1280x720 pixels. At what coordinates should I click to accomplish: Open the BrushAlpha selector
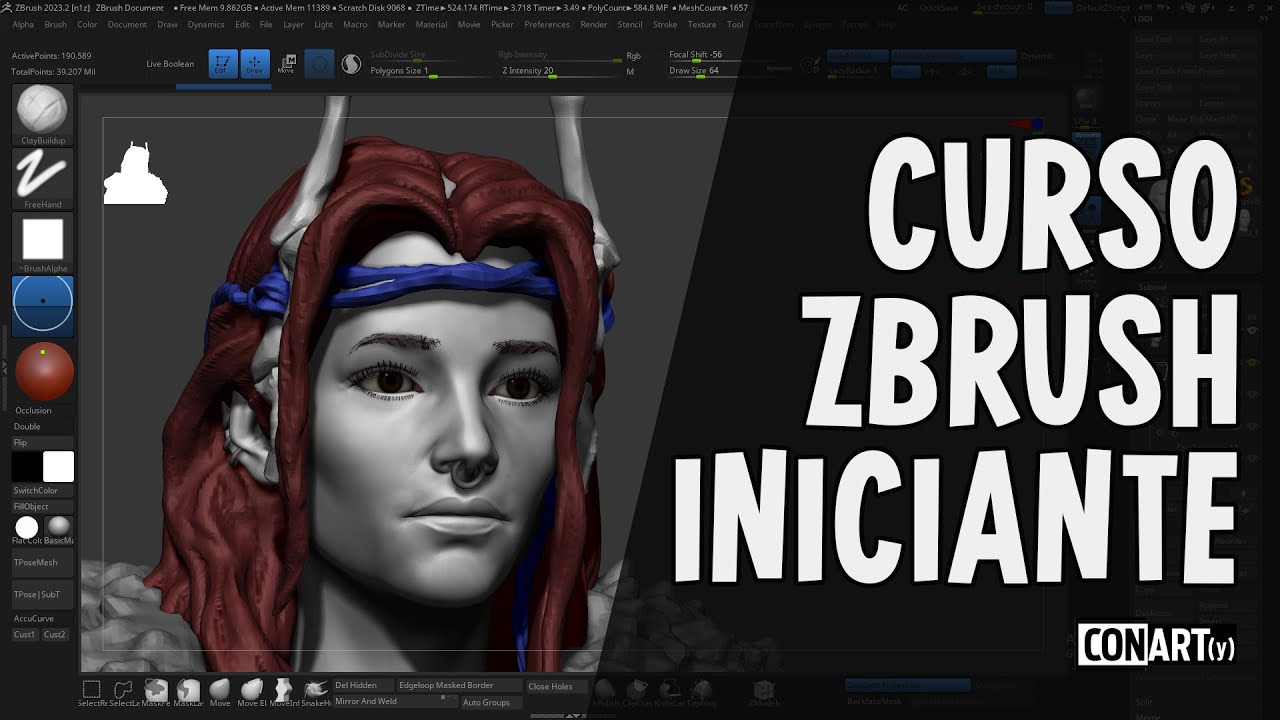pos(43,240)
